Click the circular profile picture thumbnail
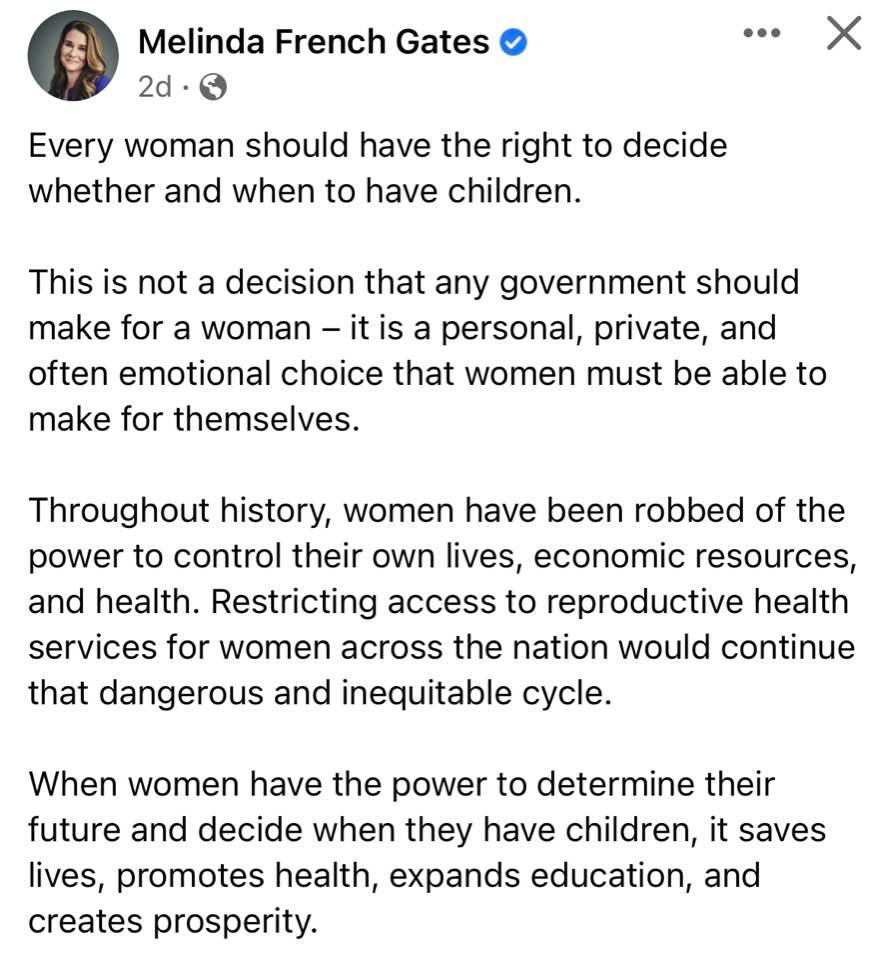Image resolution: width=890 pixels, height=960 pixels. 72,54
